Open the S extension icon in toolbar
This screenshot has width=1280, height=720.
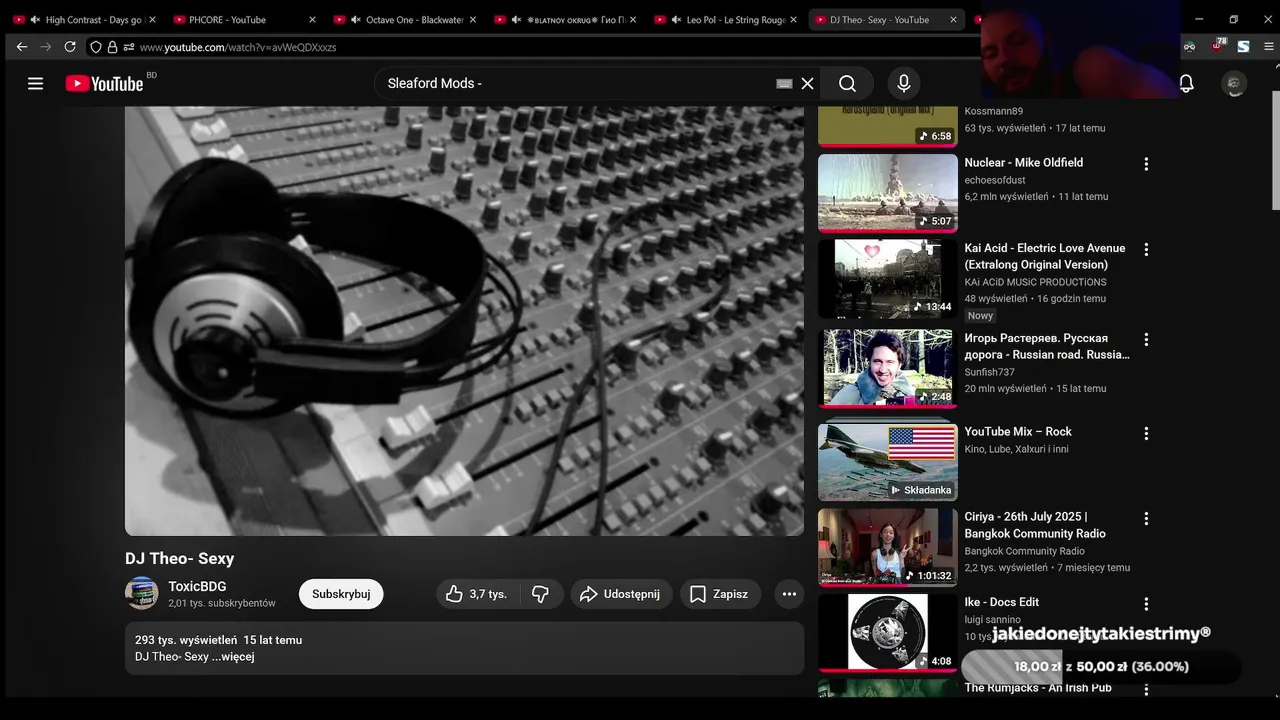(x=1243, y=47)
